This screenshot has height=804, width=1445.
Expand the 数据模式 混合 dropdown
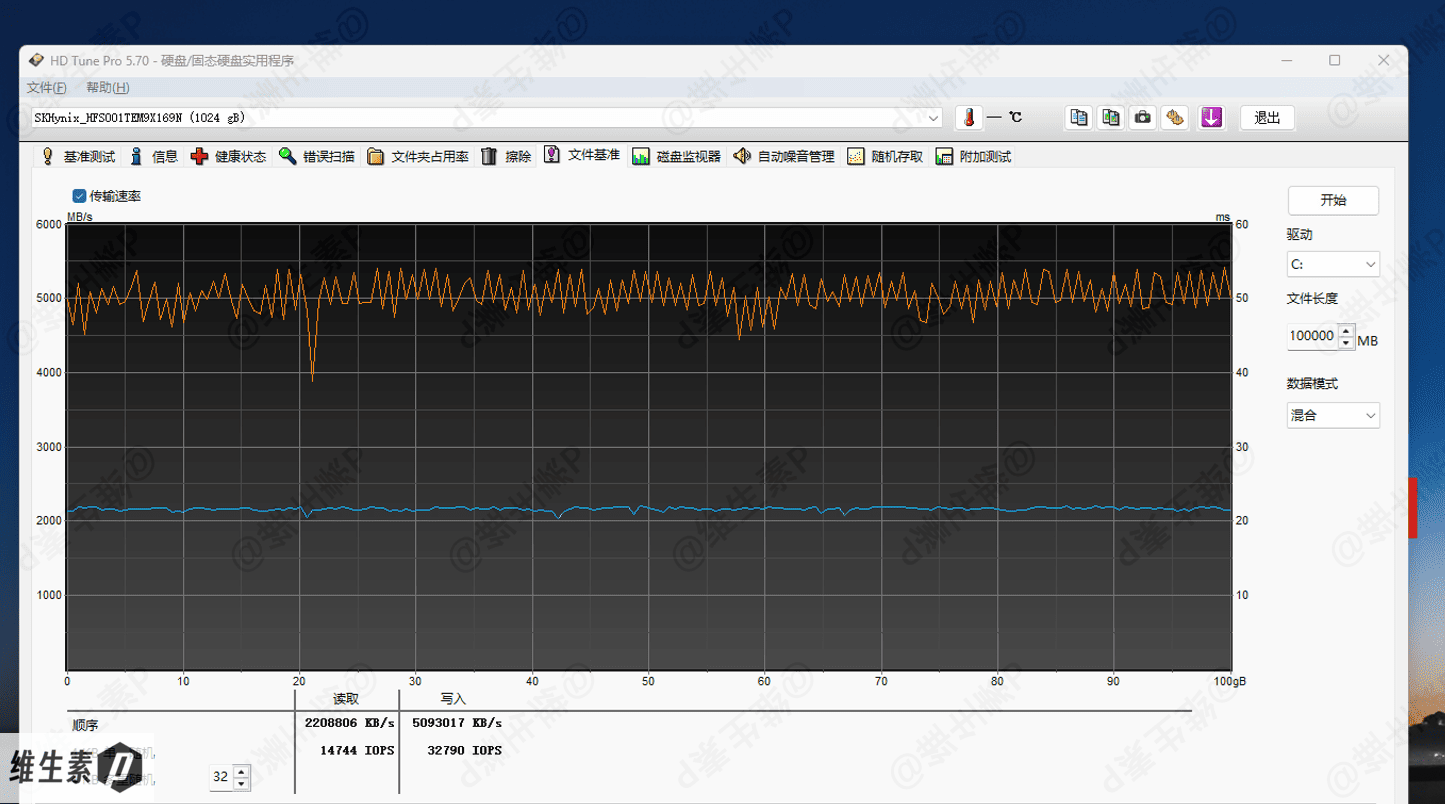(1333, 416)
